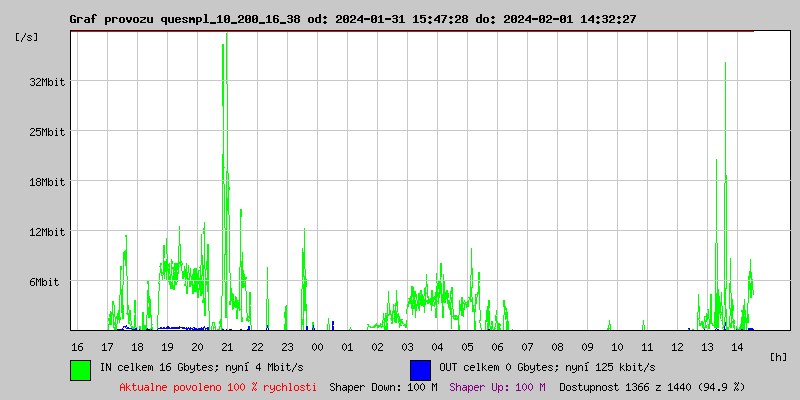Click the [h] hours unit label
This screenshot has width=800, height=400.
pyautogui.click(x=778, y=356)
